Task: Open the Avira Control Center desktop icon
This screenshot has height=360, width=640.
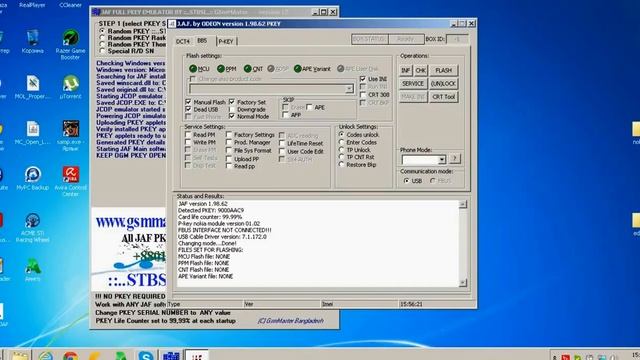Action: tap(70, 181)
